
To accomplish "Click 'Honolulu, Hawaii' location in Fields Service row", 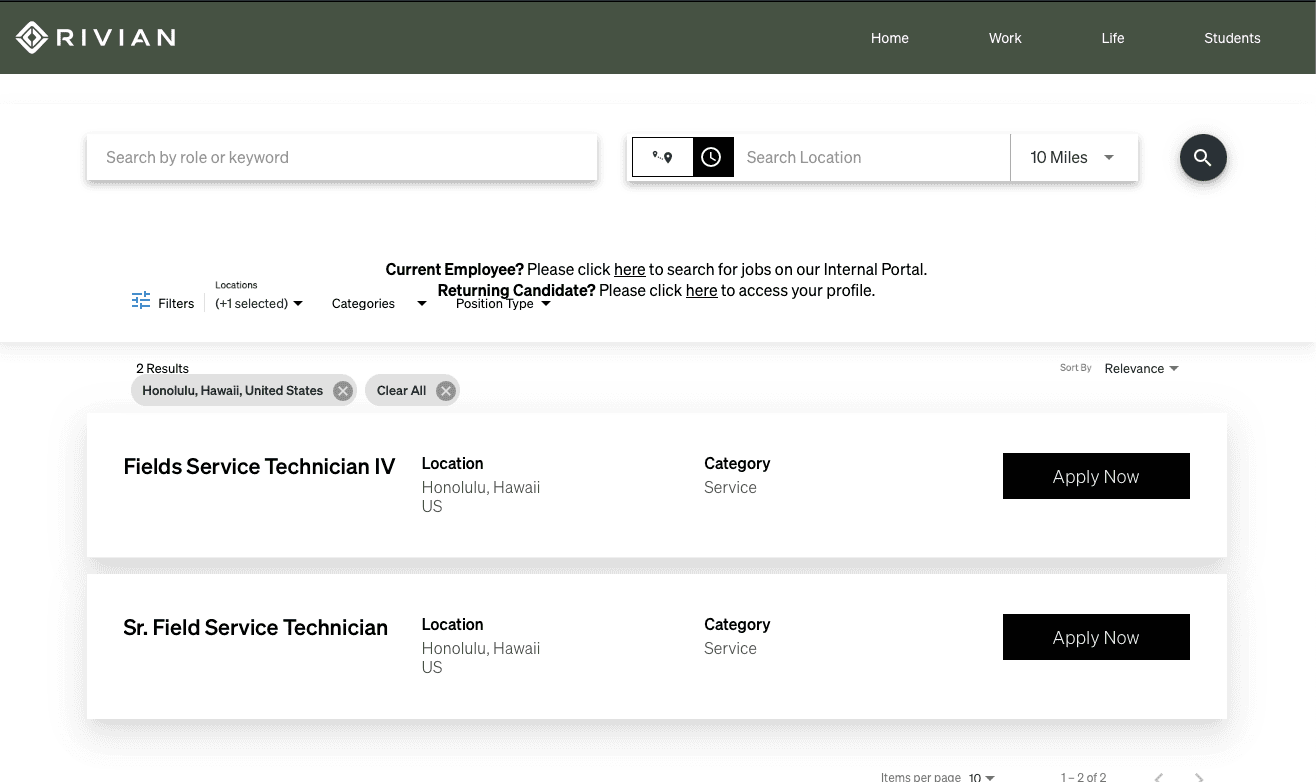I will pos(481,487).
